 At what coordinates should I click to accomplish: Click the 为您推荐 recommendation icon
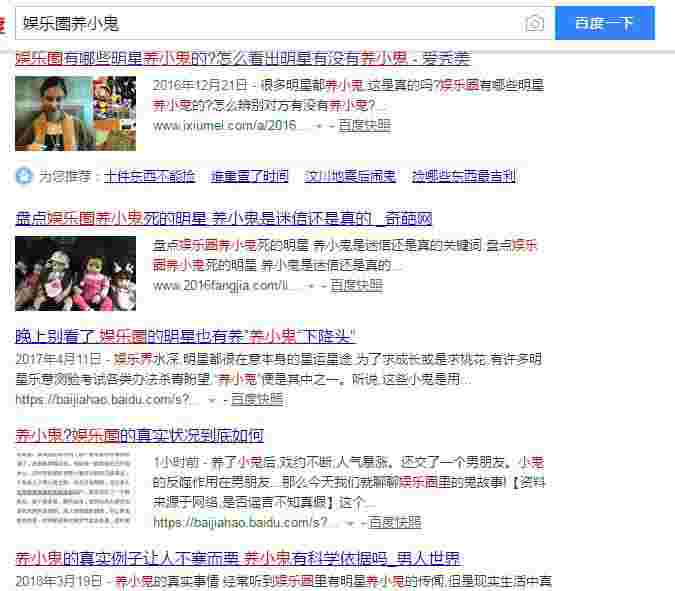24,176
